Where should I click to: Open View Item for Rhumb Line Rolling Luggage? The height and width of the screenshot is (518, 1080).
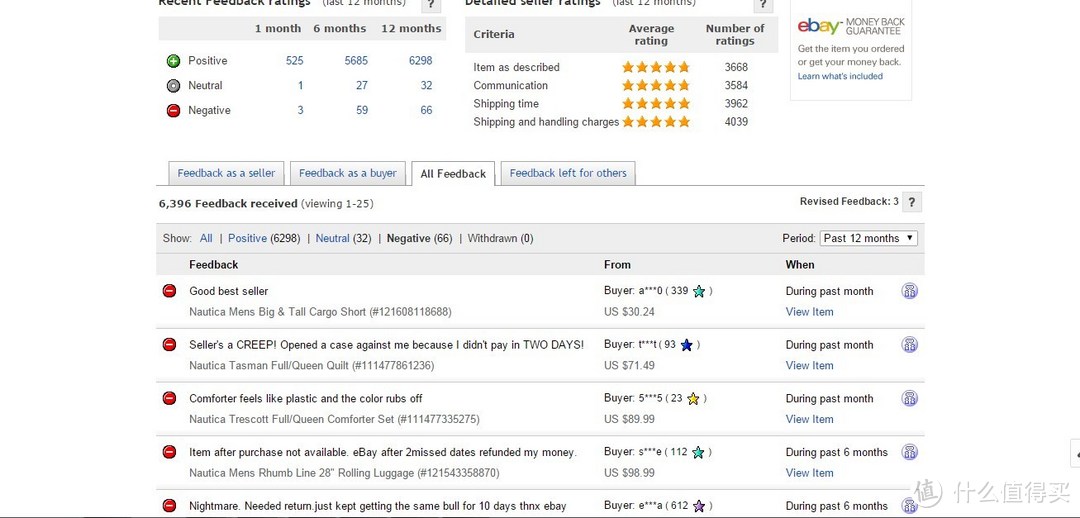tap(809, 473)
